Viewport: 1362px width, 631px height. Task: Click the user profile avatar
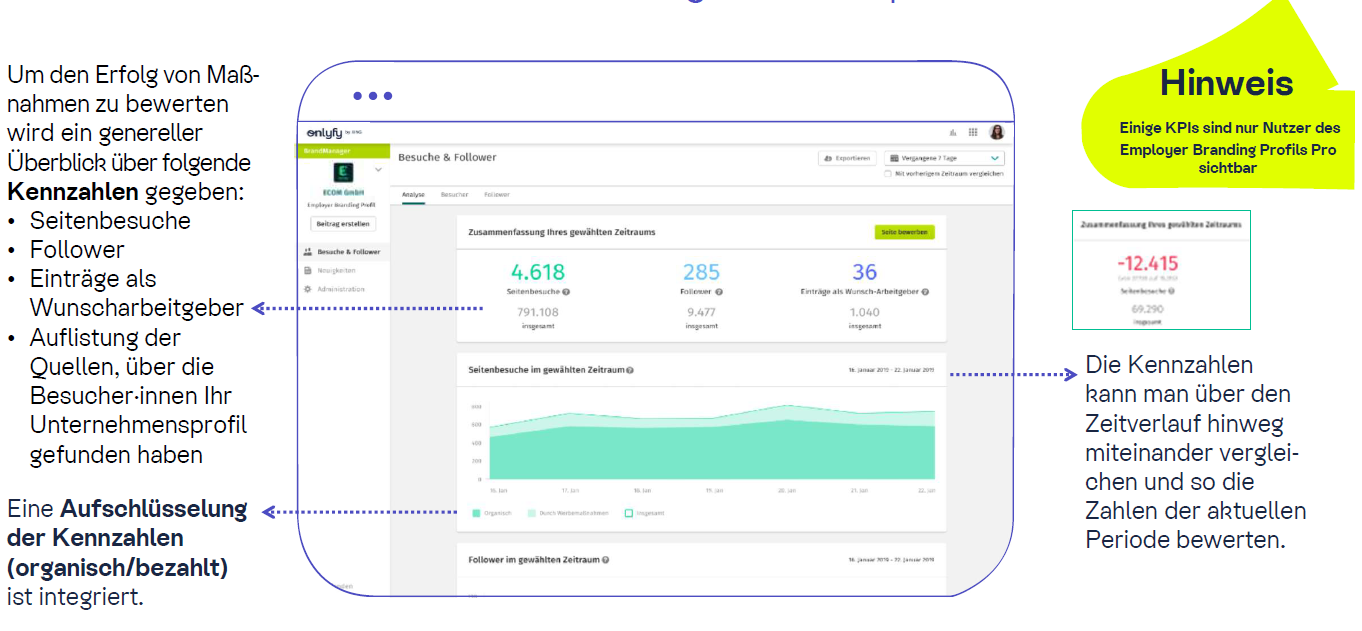[996, 132]
